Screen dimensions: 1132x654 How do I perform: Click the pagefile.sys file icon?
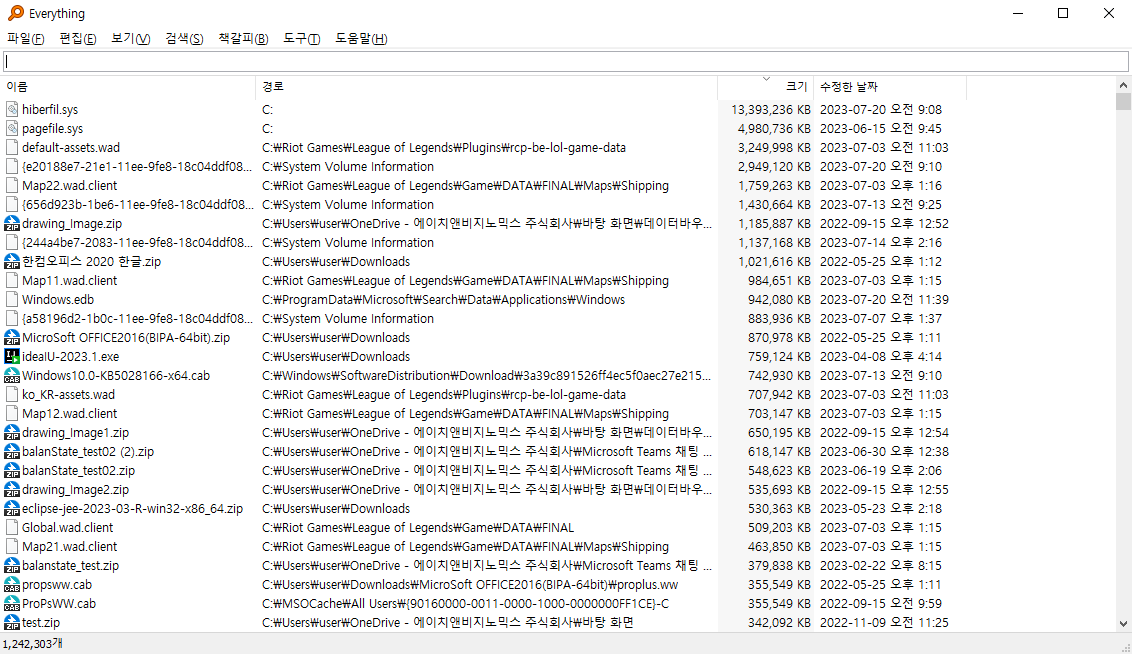[12, 128]
